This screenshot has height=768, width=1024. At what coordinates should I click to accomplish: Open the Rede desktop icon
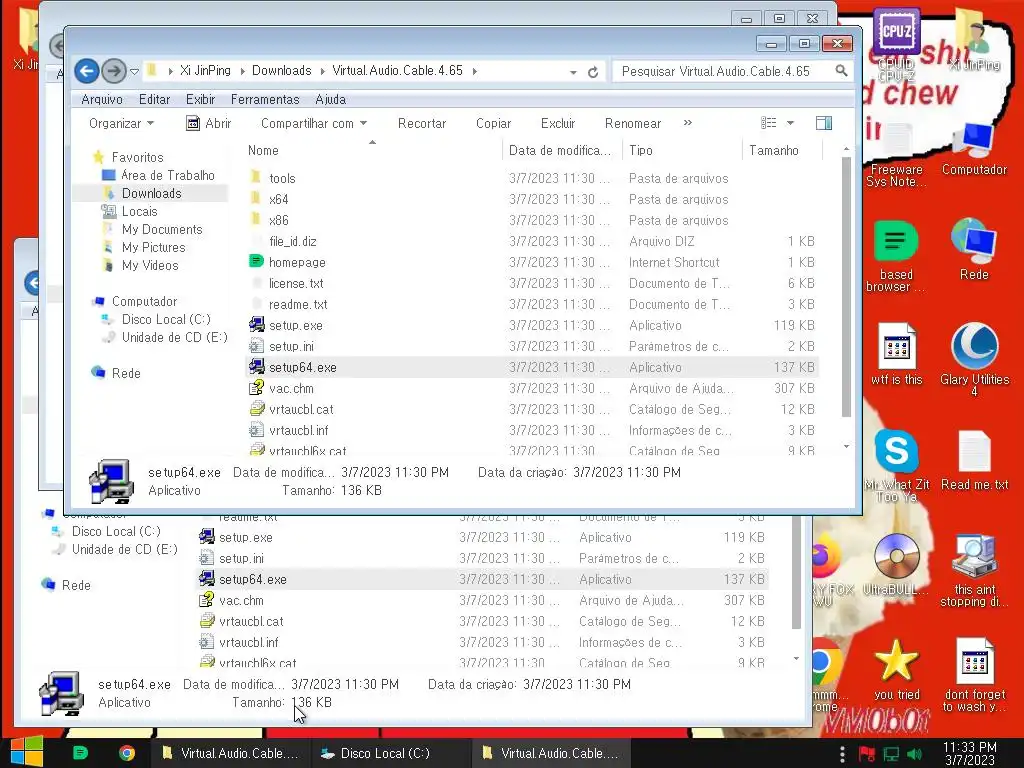(x=974, y=249)
